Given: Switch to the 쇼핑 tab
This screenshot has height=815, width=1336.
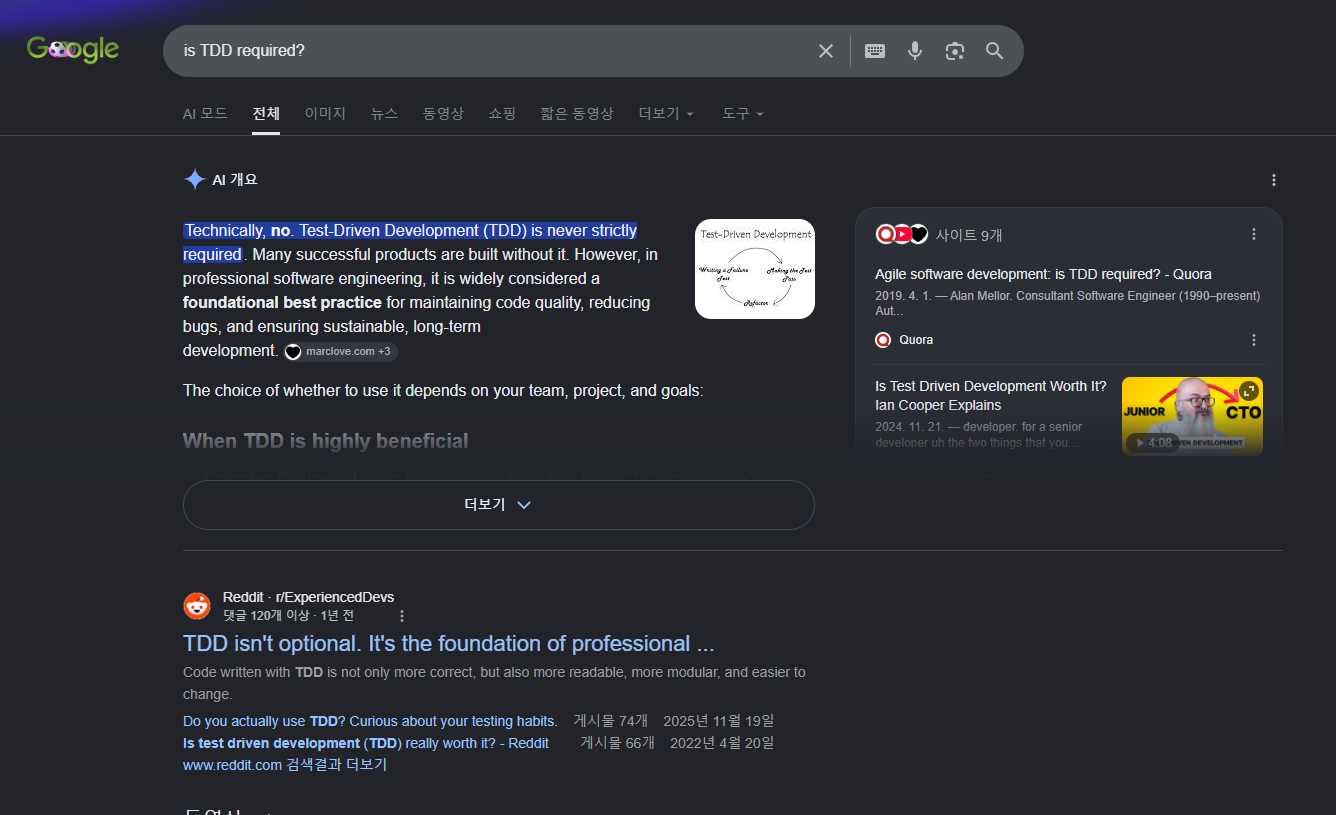Looking at the screenshot, I should pyautogui.click(x=502, y=114).
